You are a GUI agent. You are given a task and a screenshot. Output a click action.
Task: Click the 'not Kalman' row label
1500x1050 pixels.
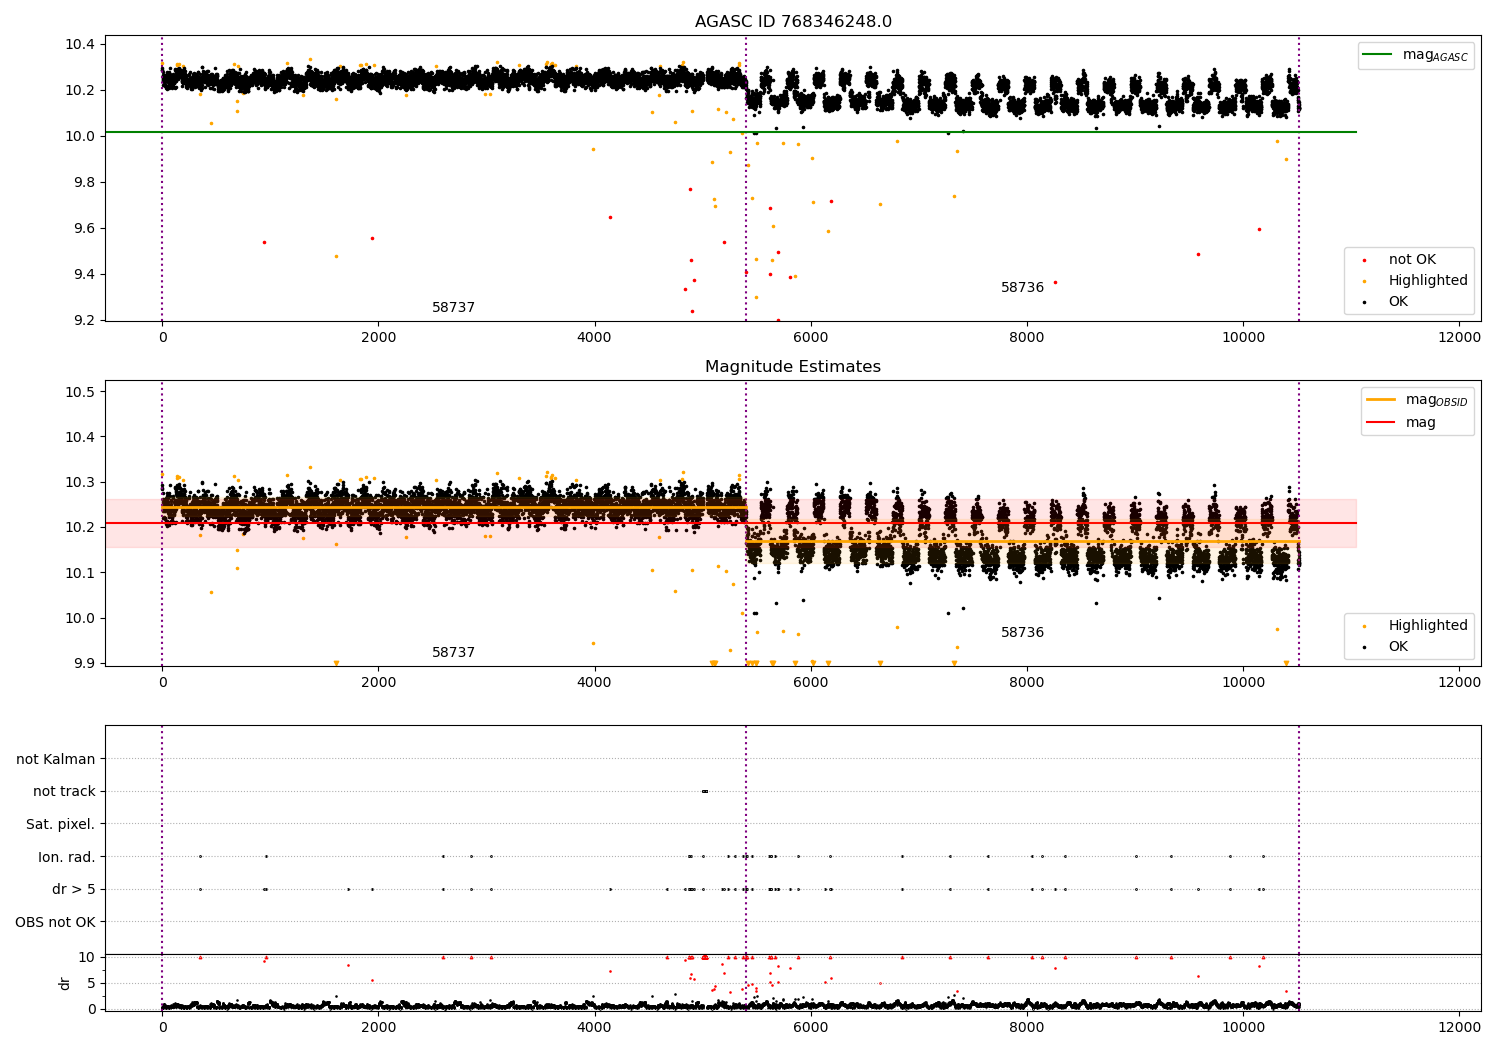(x=56, y=759)
